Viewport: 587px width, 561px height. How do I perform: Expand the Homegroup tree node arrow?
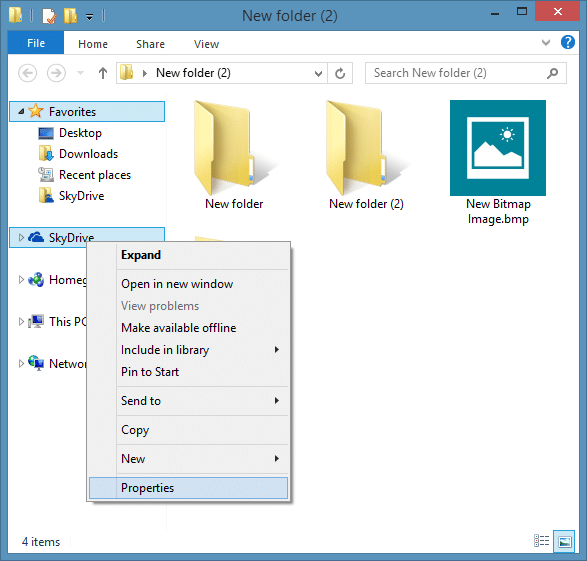click(x=21, y=280)
